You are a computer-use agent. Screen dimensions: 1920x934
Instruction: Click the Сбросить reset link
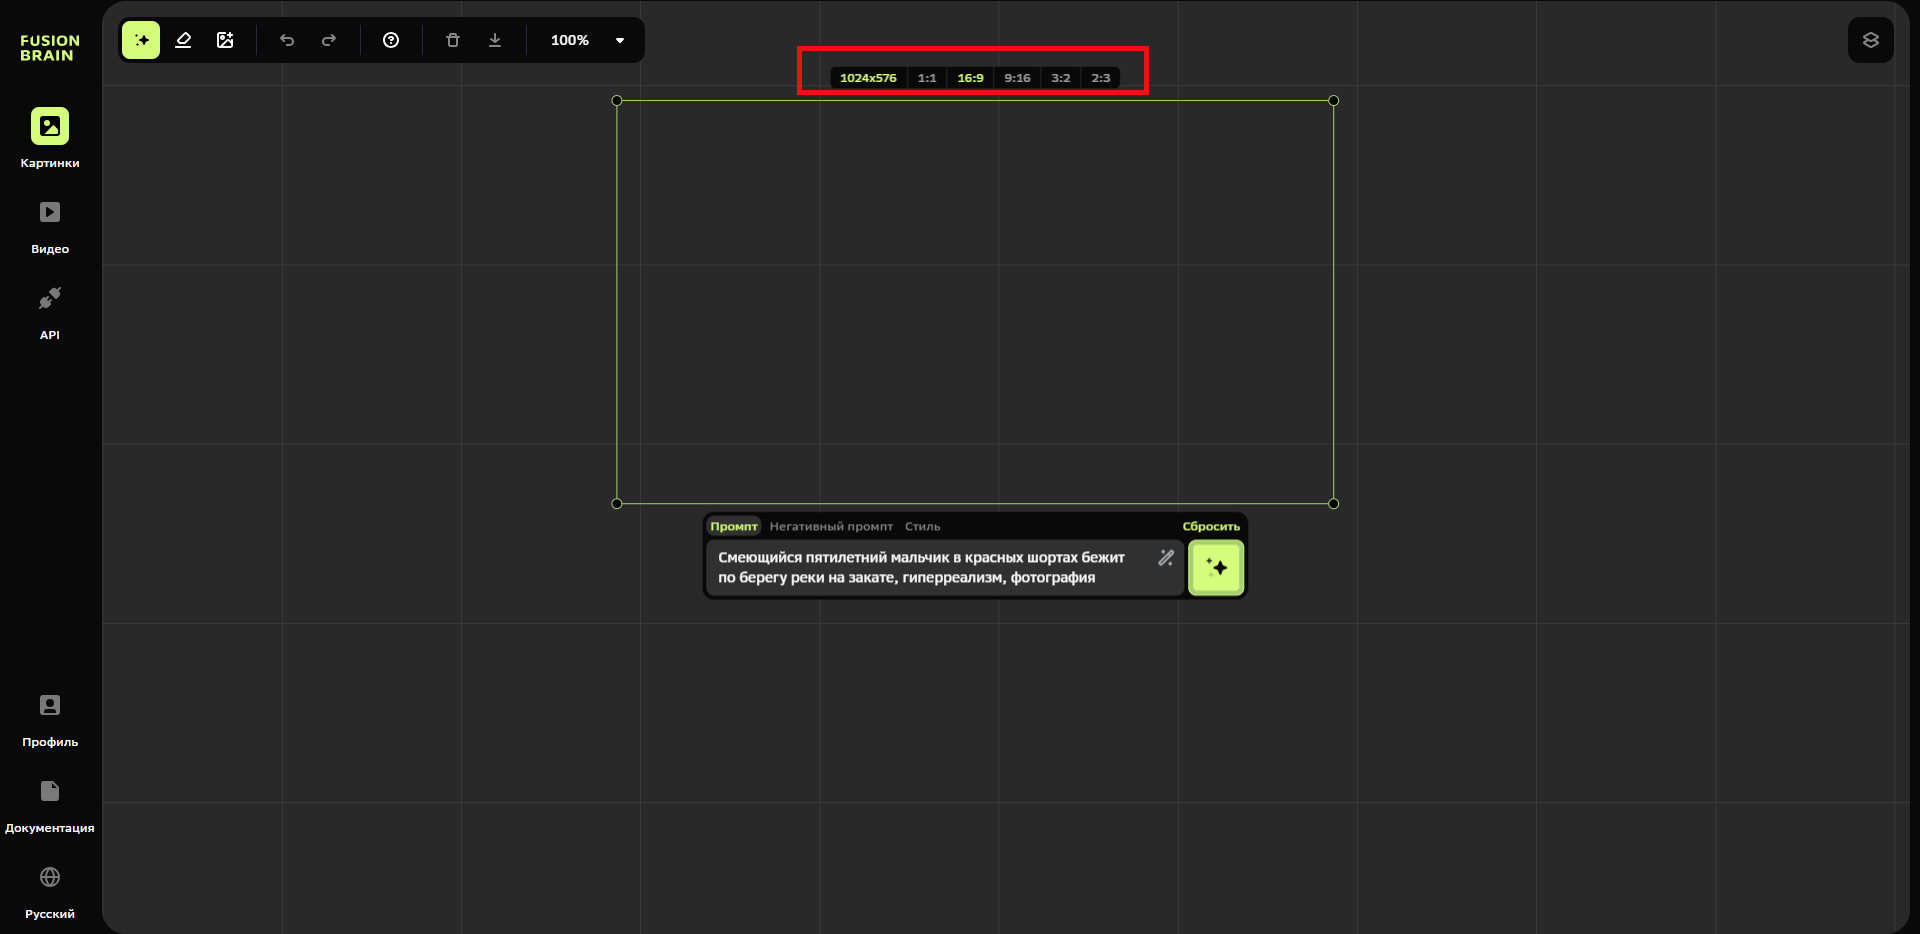pos(1210,526)
